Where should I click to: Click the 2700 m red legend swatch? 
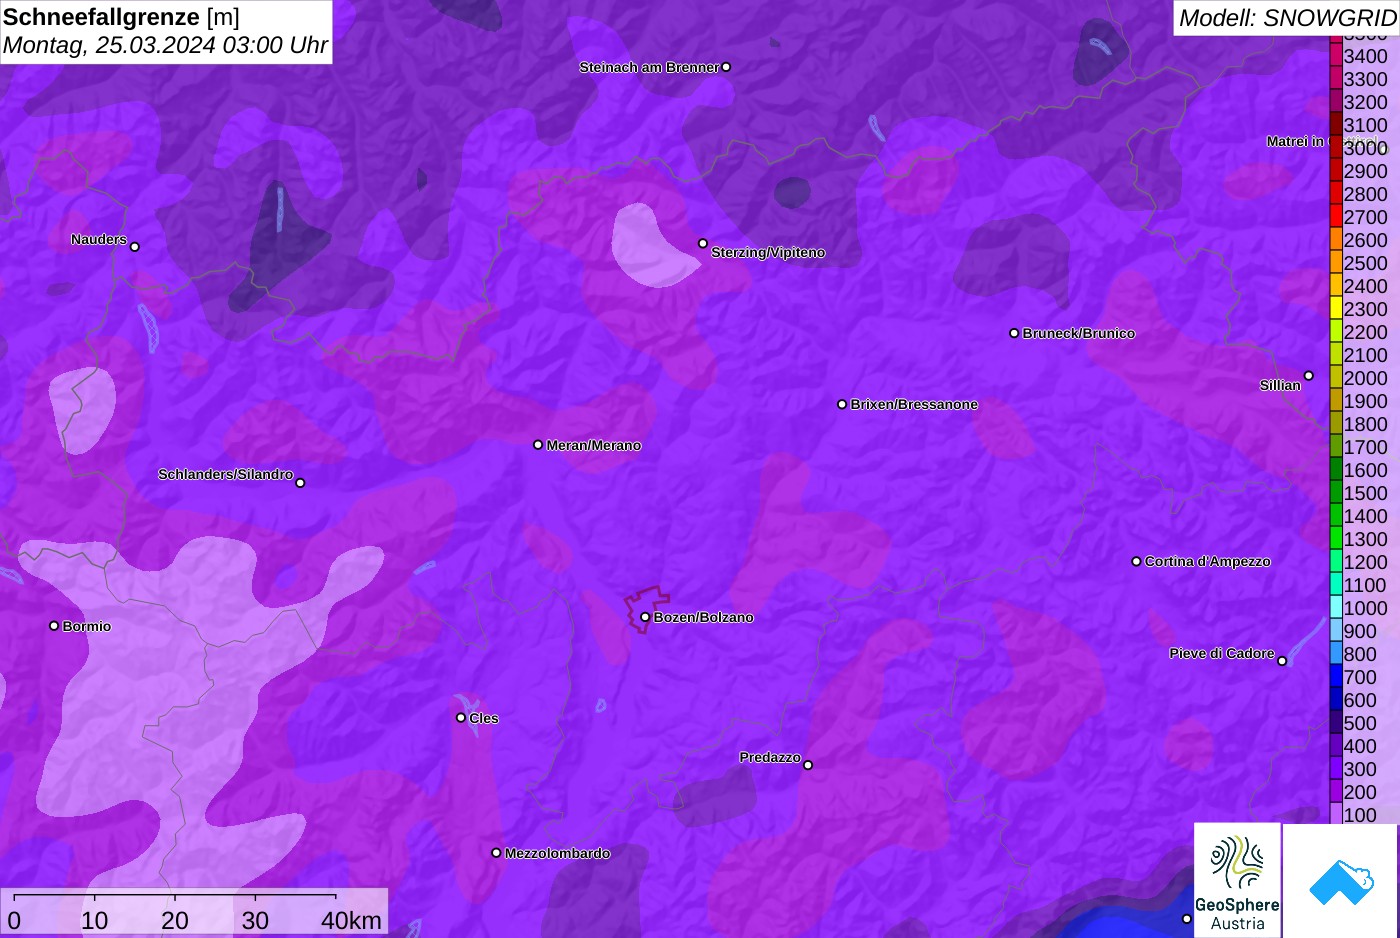[x=1336, y=216]
